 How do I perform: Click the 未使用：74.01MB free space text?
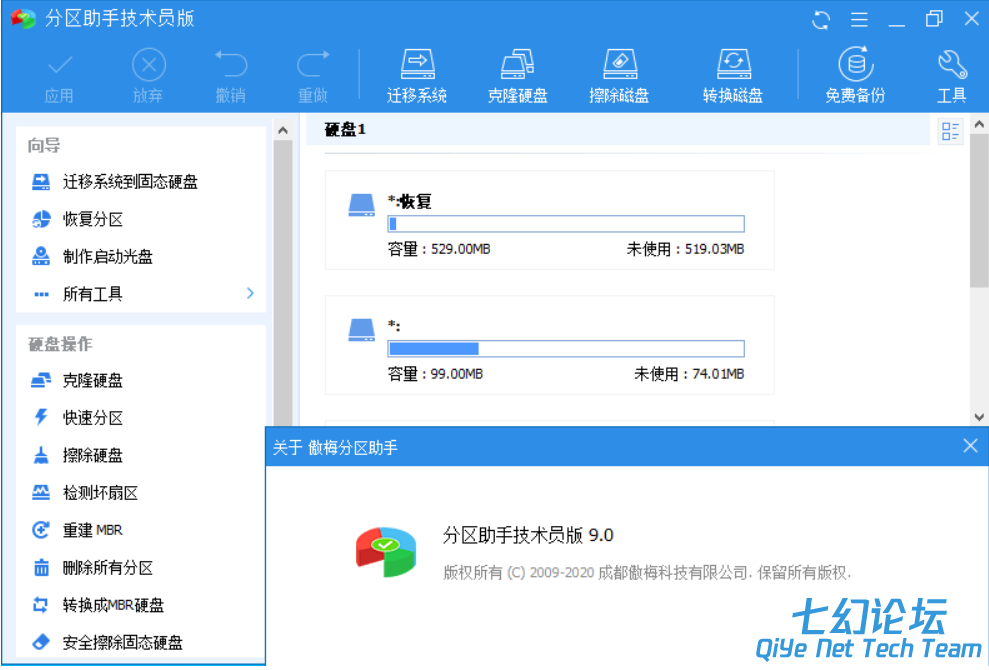click(x=689, y=374)
